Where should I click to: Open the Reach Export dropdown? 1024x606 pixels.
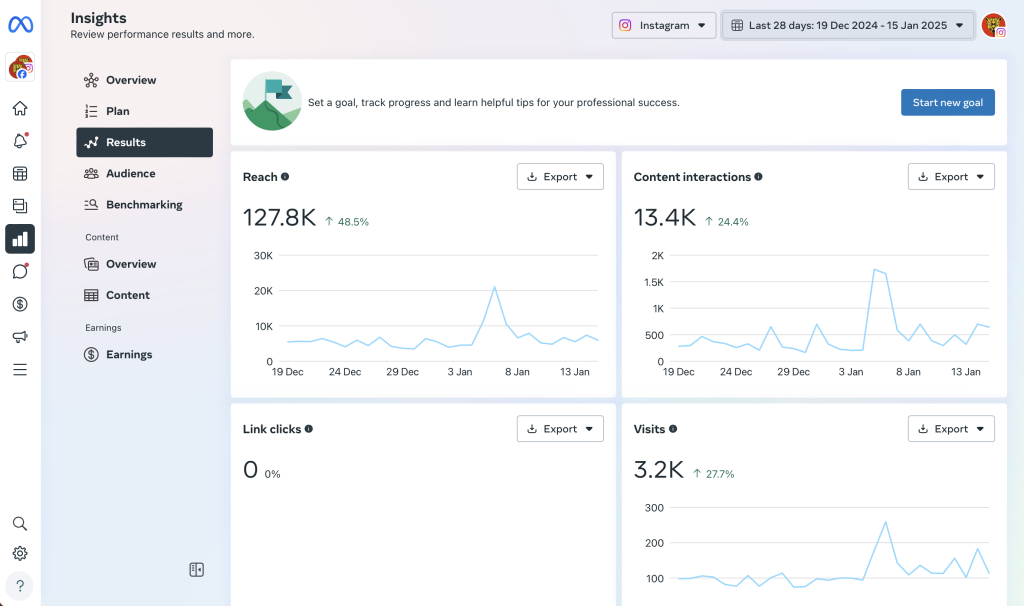click(560, 176)
